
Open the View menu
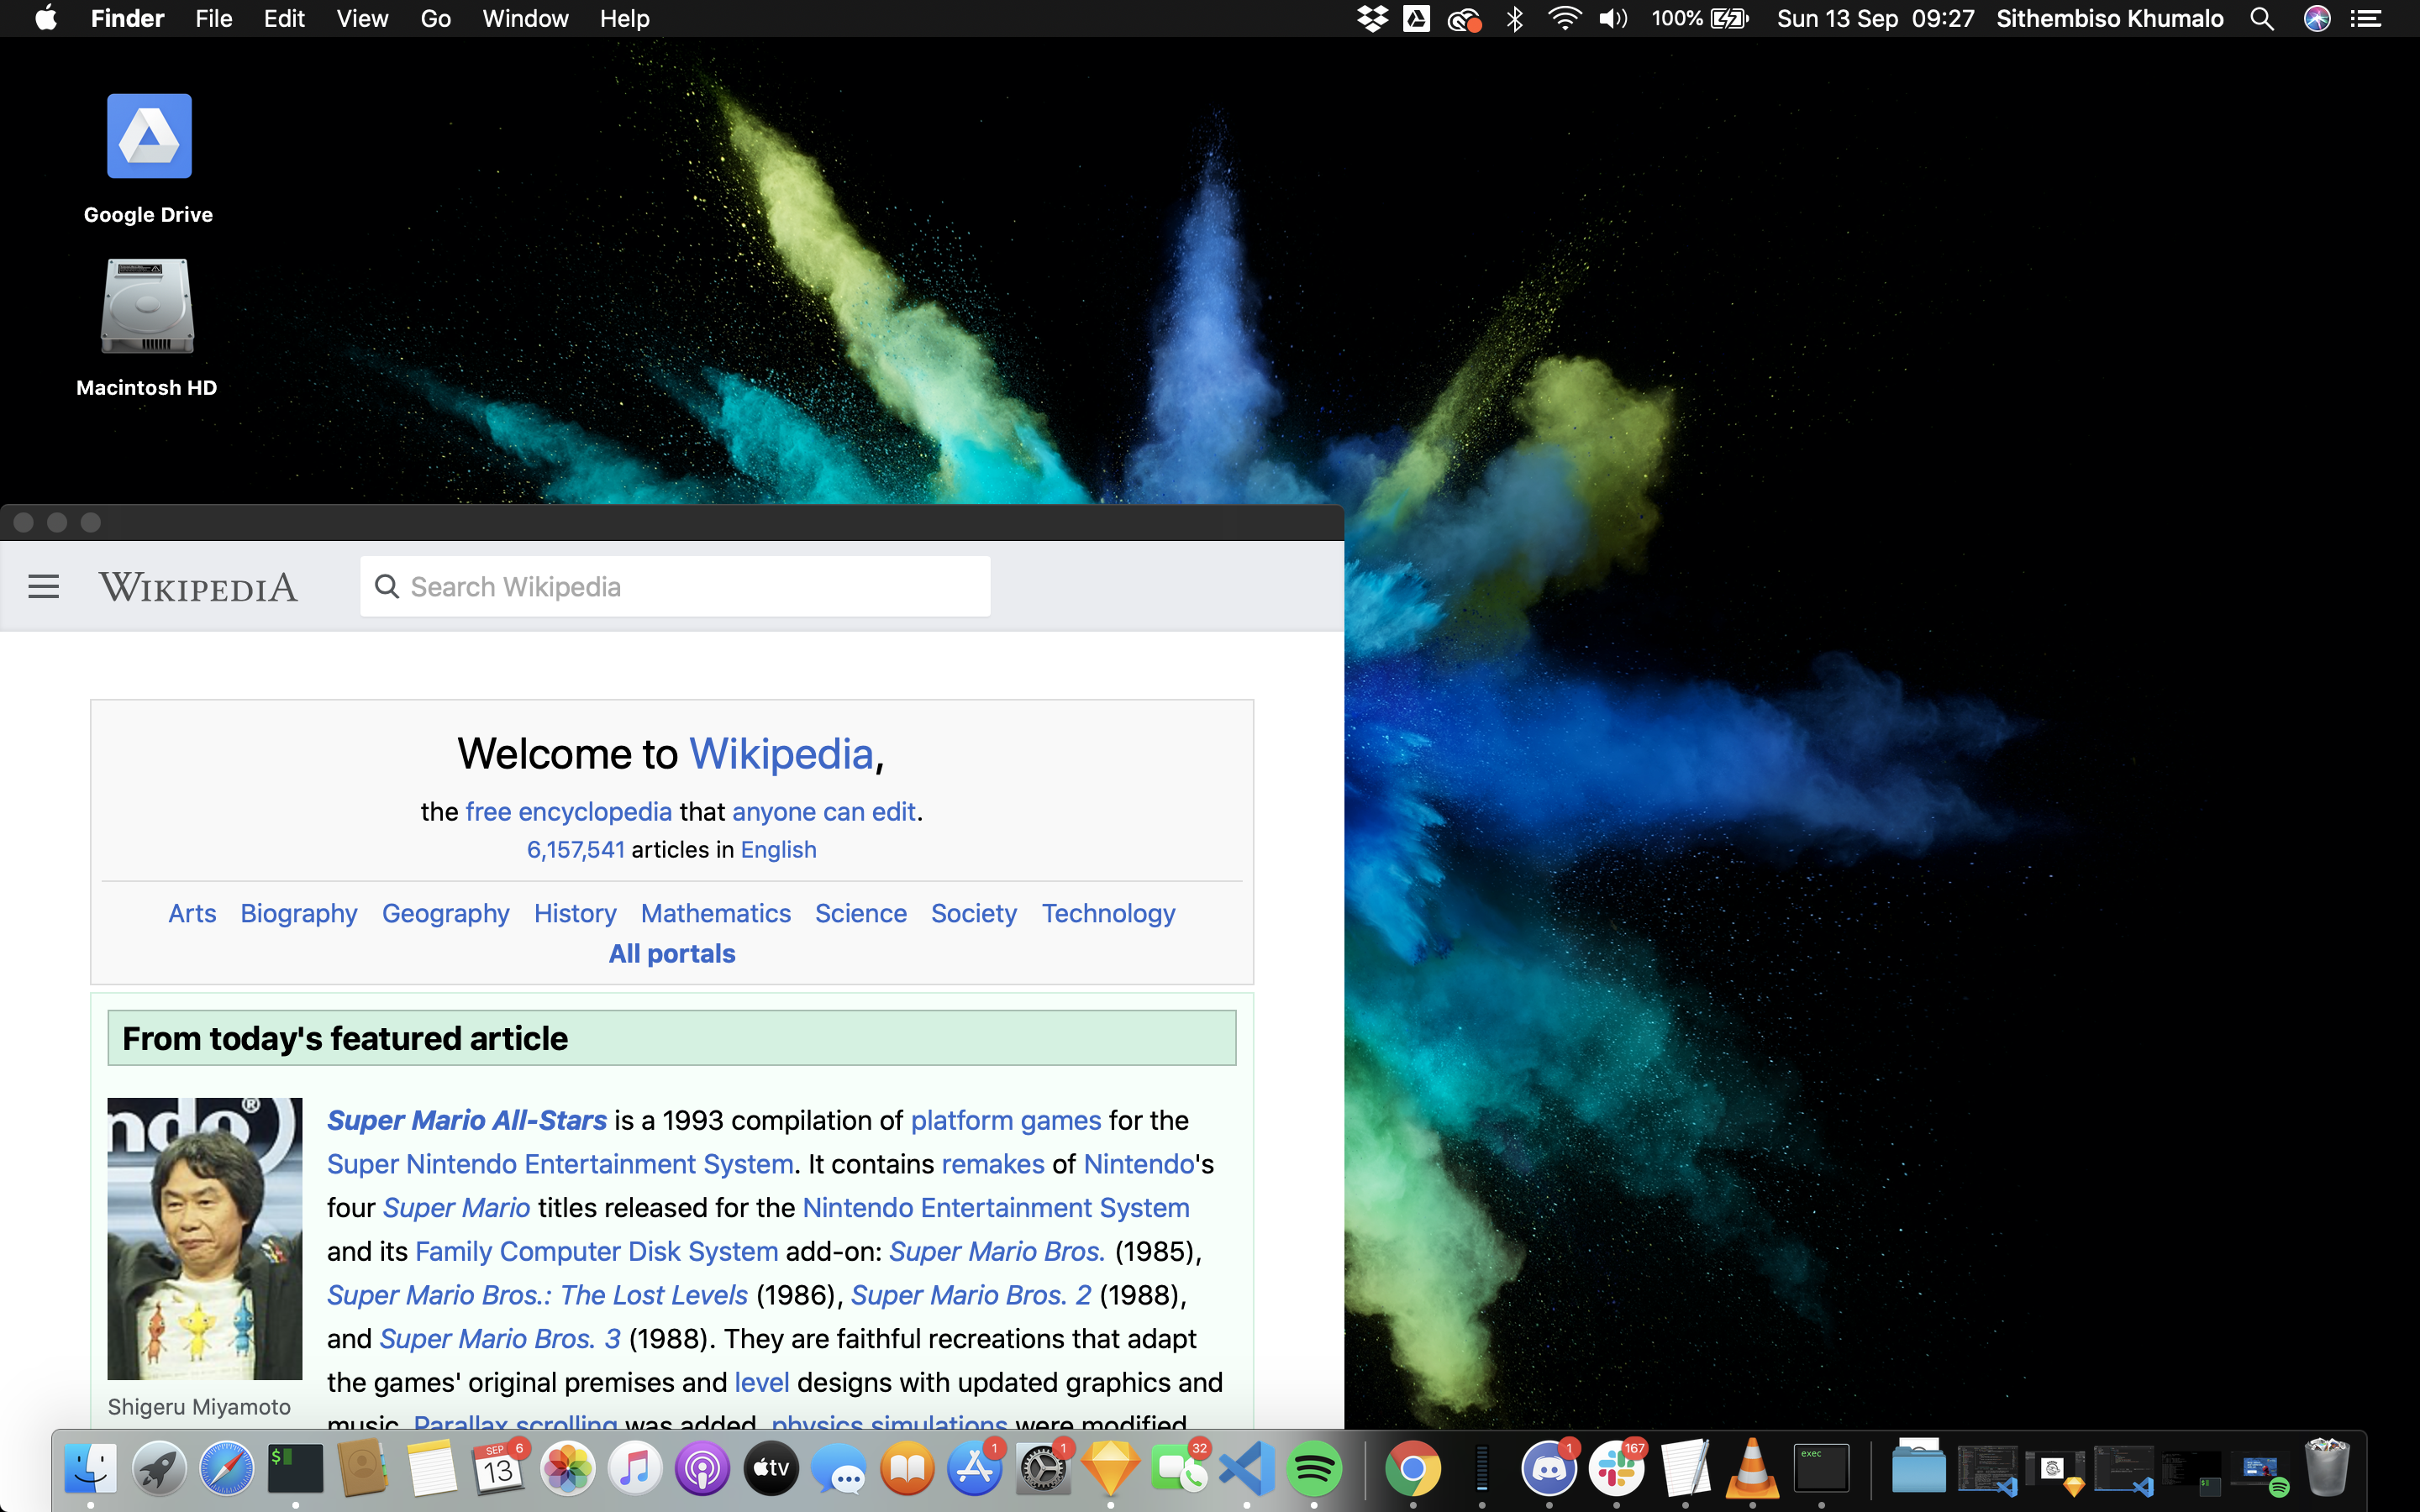click(362, 18)
